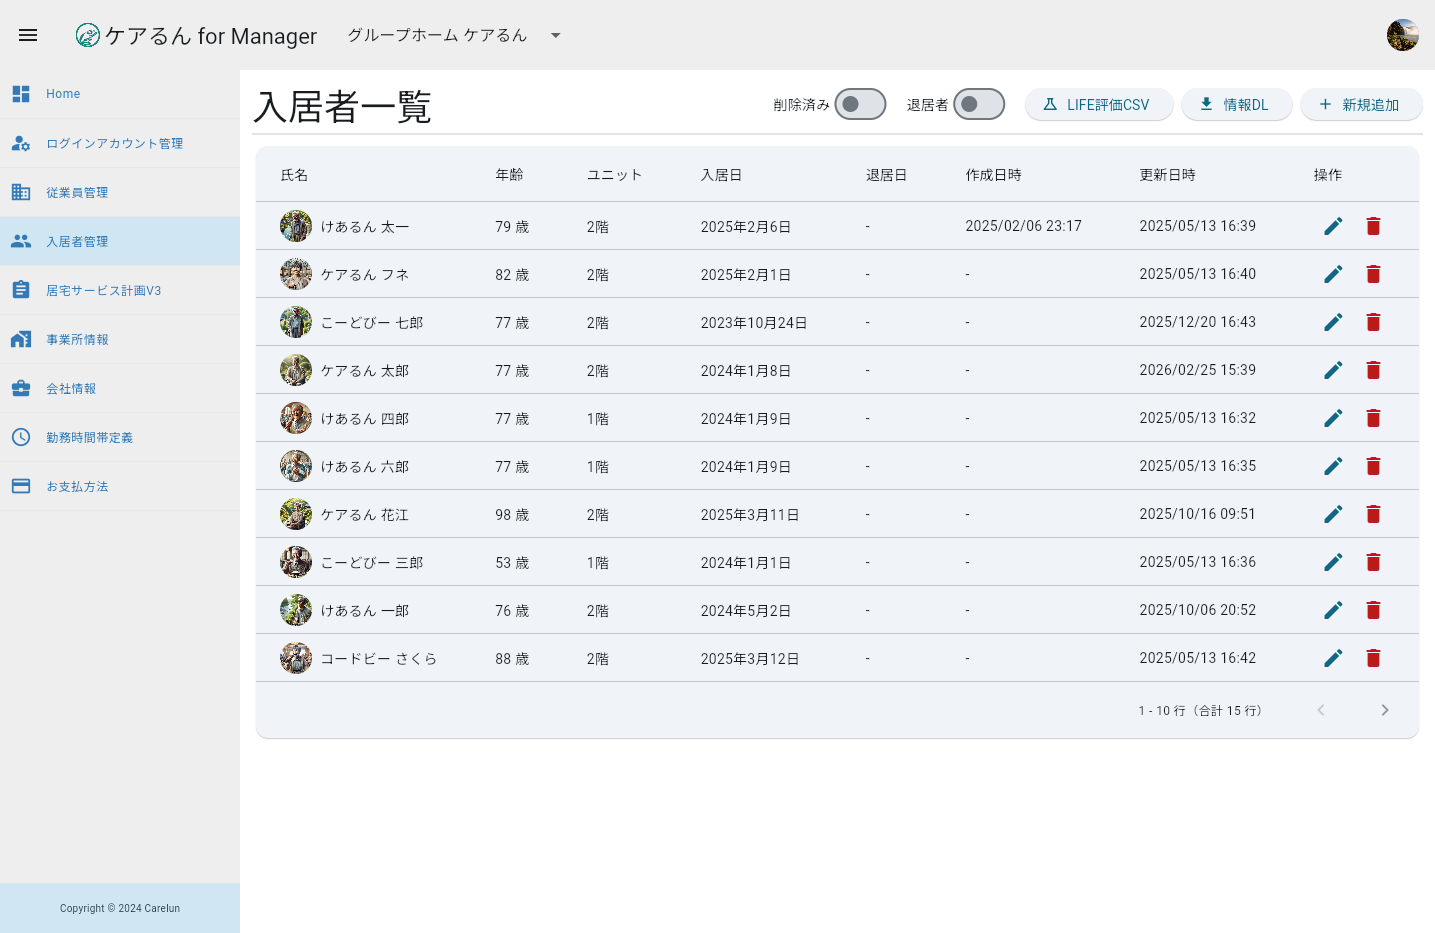Go to previous page of residents

point(1320,710)
